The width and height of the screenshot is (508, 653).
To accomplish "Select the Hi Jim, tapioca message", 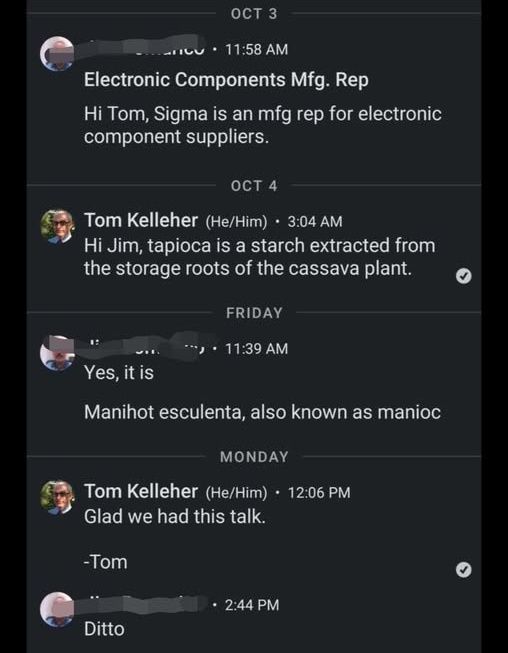I will point(260,257).
